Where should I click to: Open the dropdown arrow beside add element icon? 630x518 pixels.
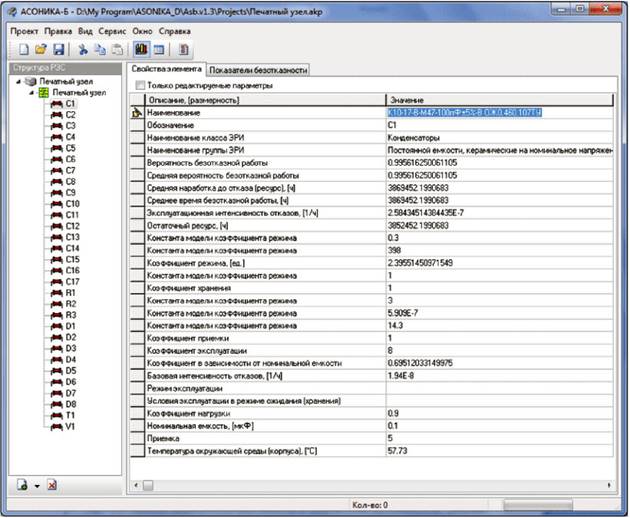tap(36, 486)
